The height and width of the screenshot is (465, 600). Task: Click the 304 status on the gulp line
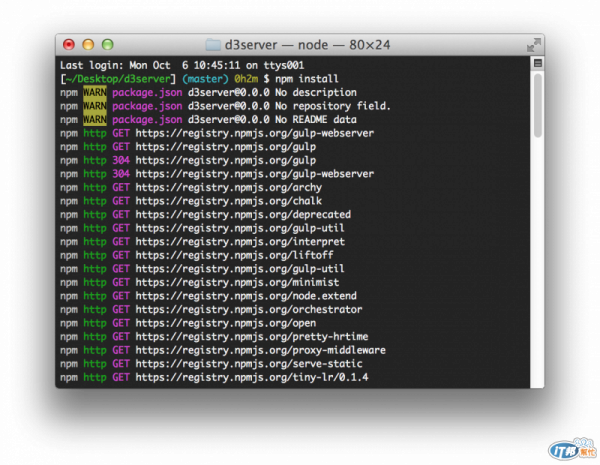(x=121, y=160)
